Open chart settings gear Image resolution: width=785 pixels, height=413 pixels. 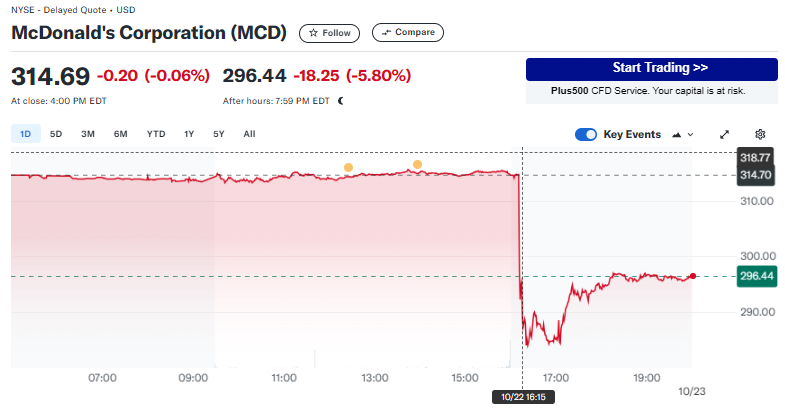click(x=760, y=134)
